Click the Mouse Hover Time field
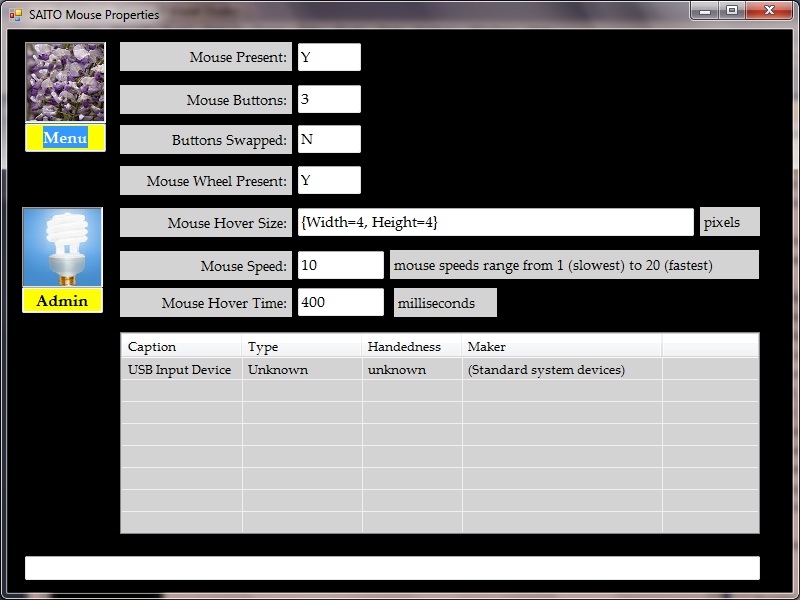 point(340,302)
